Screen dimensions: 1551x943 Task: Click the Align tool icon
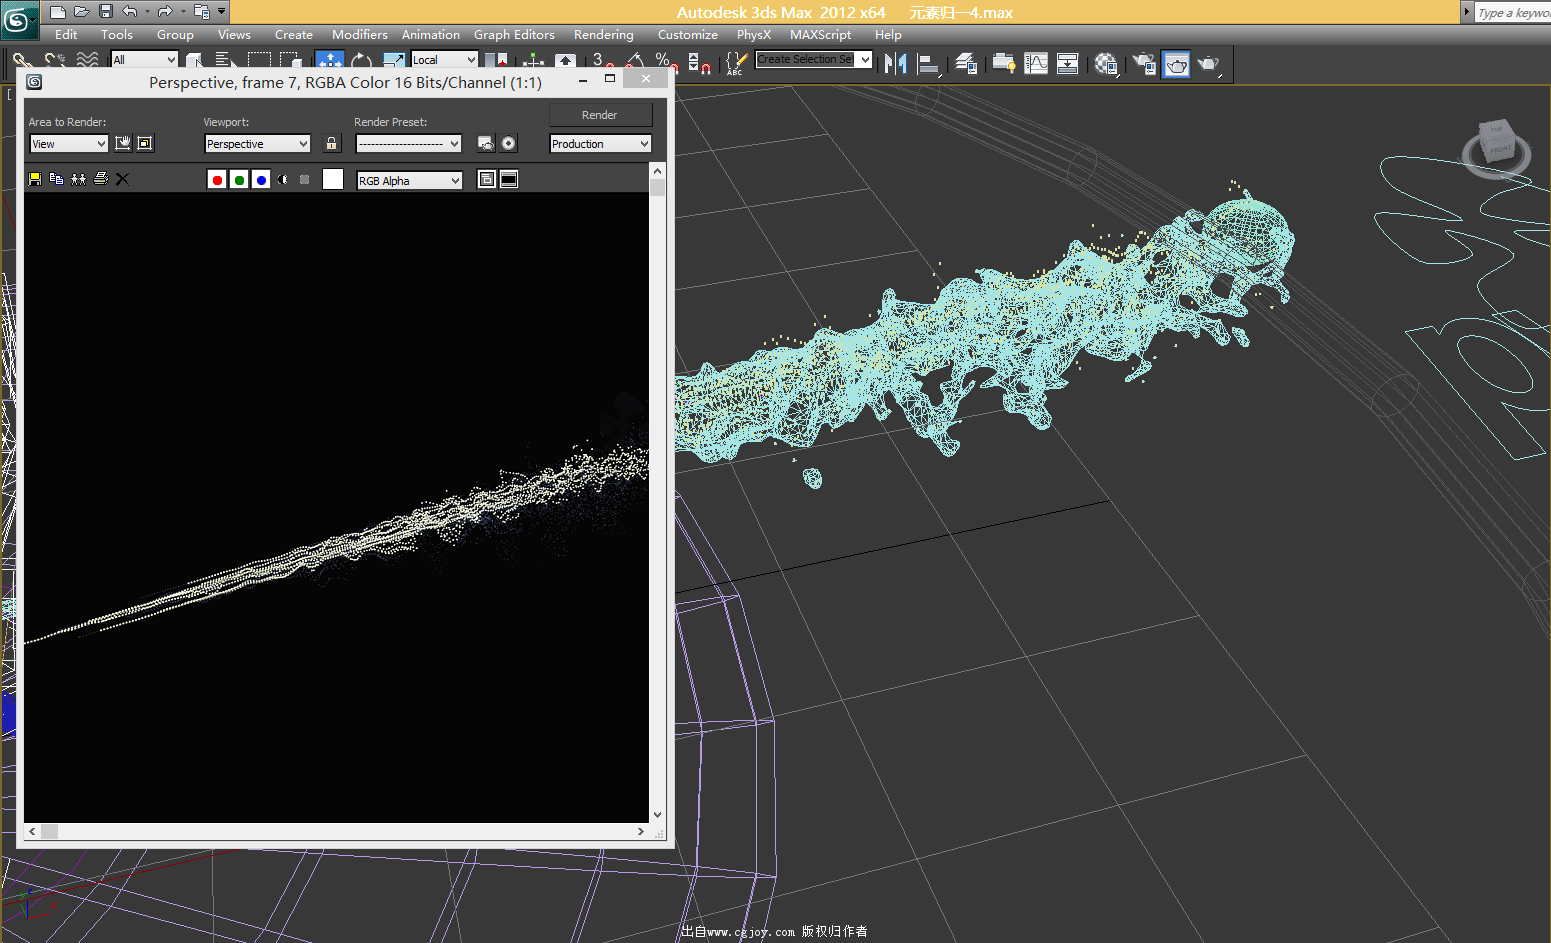tap(929, 64)
